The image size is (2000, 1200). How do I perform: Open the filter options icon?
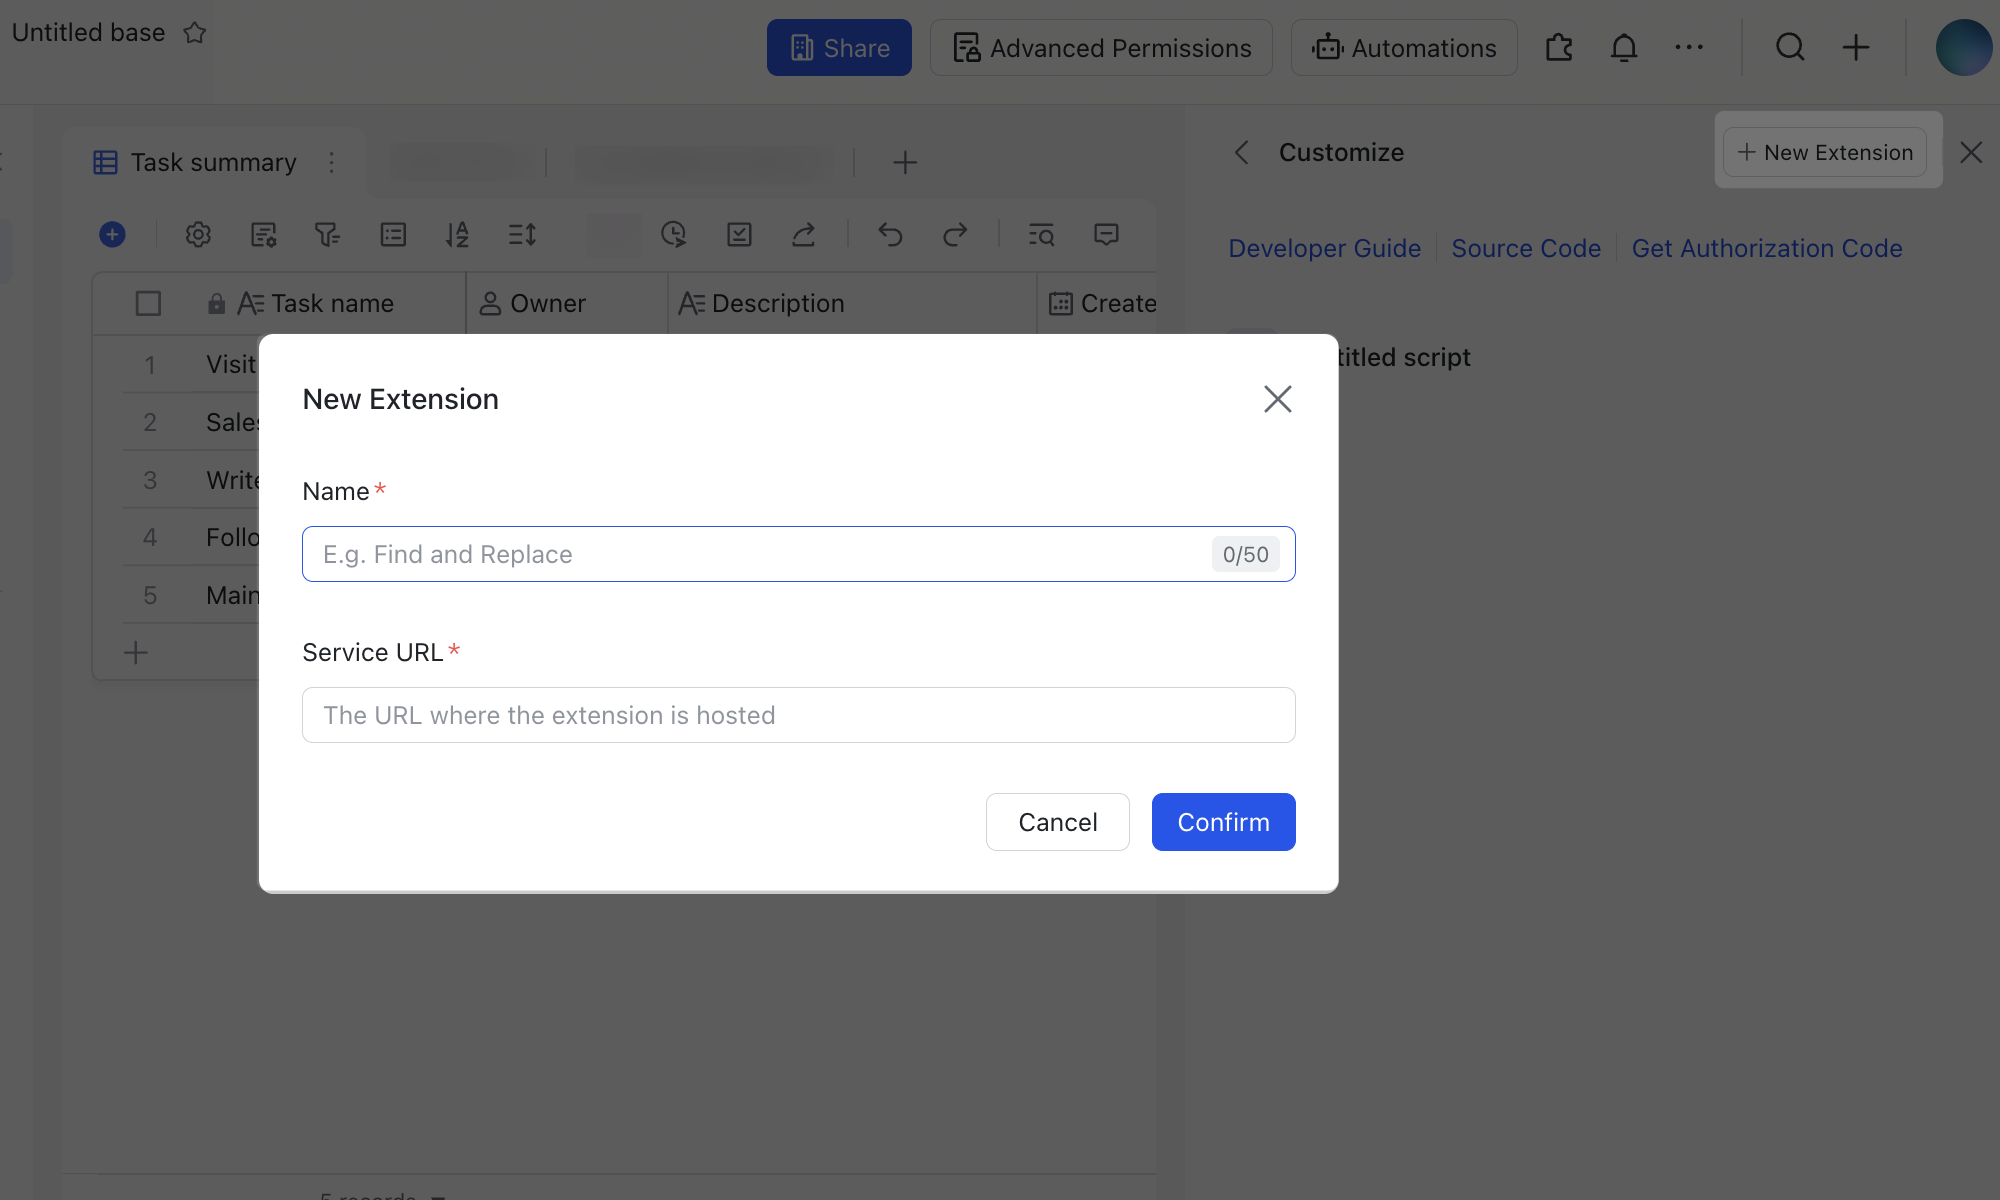tap(328, 234)
